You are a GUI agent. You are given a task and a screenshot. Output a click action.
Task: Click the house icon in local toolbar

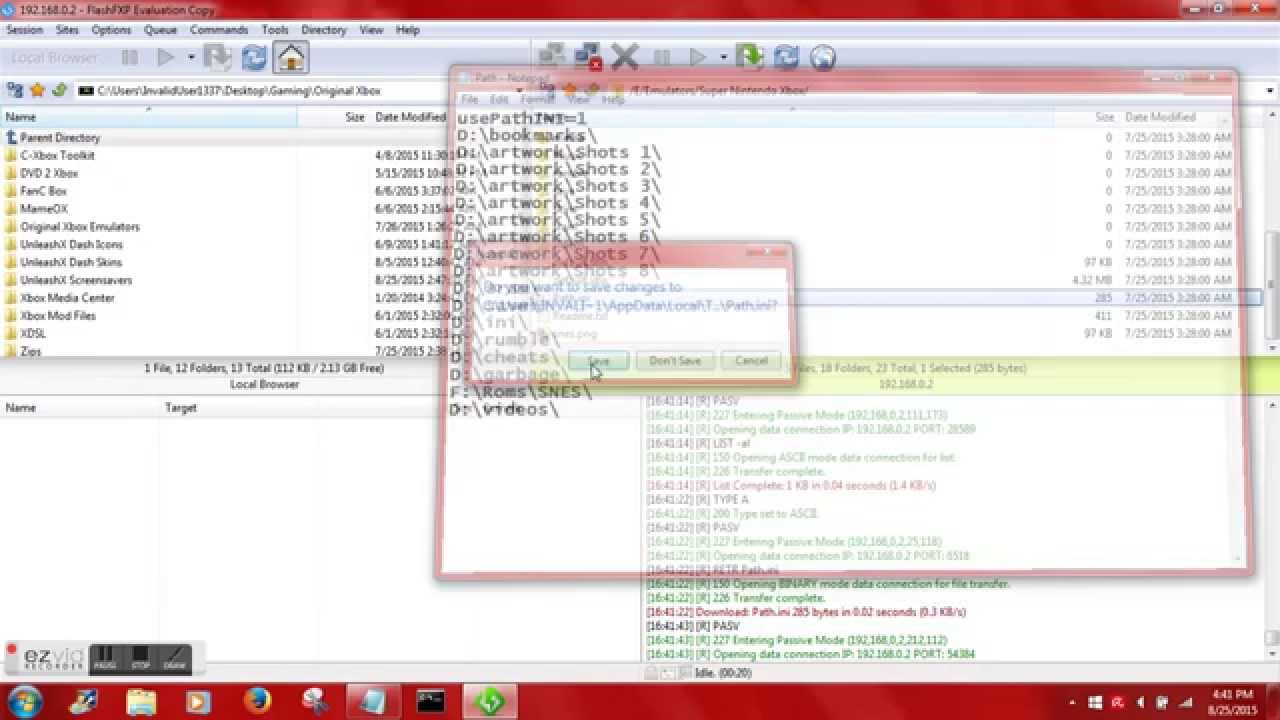[x=291, y=58]
